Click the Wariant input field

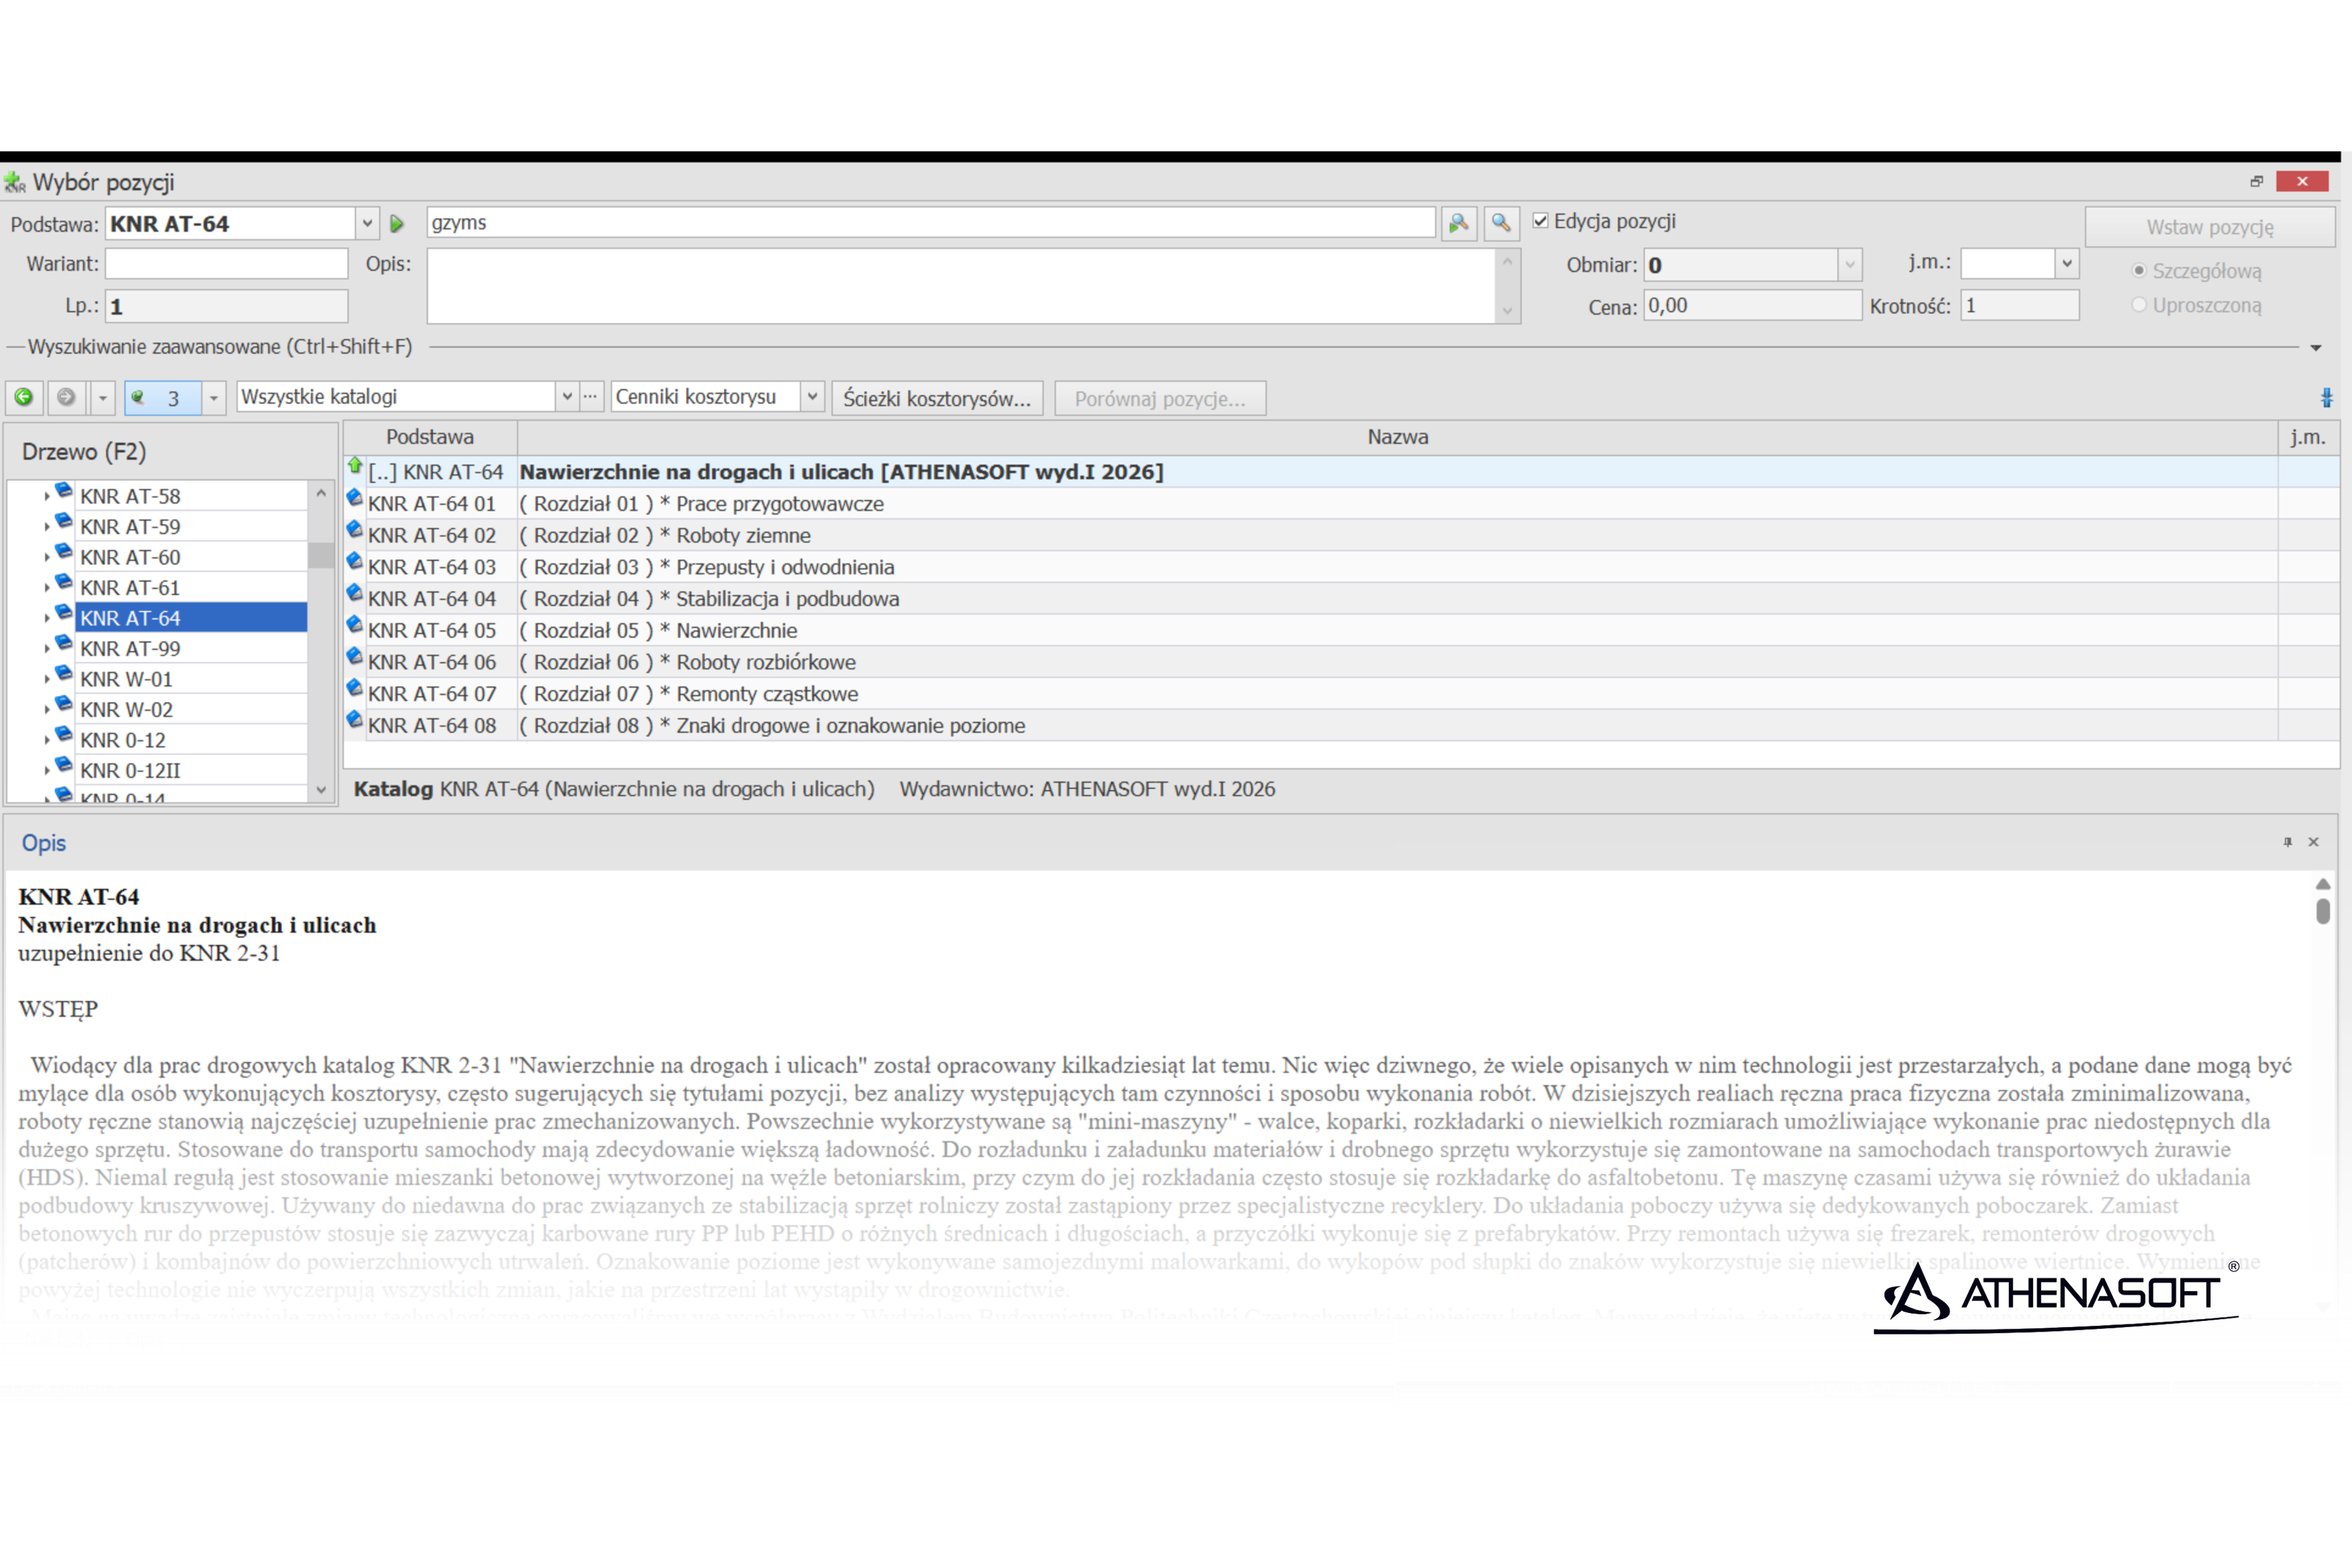click(x=227, y=264)
